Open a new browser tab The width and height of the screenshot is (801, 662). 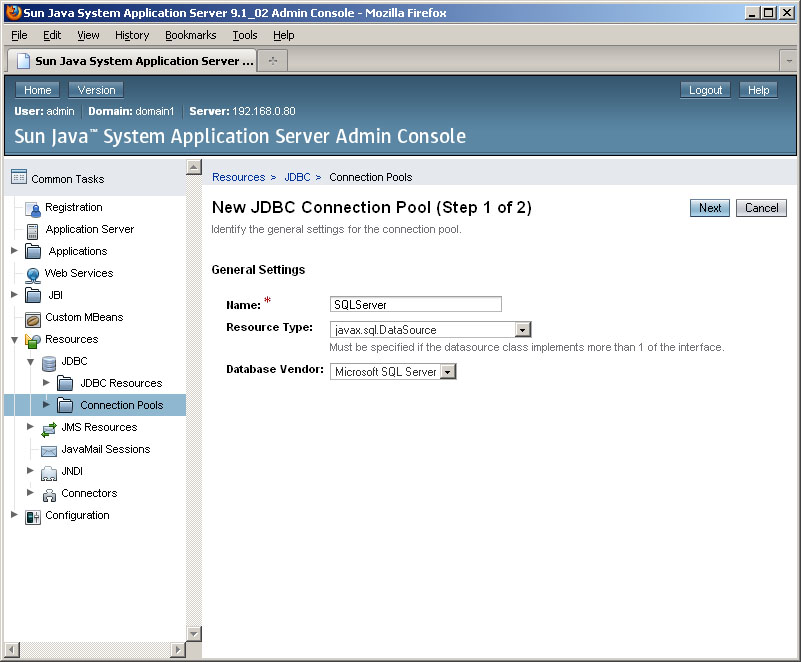[273, 61]
